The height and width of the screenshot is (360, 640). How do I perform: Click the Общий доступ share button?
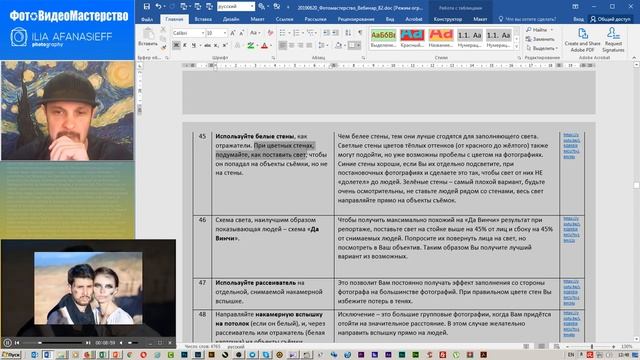[610, 19]
